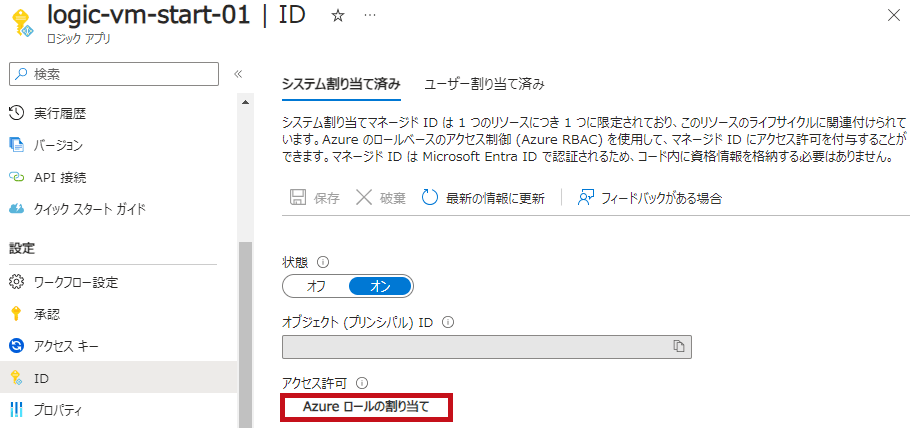The height and width of the screenshot is (428, 915).
Task: Click the 設定 section heading
Action: tap(22, 249)
